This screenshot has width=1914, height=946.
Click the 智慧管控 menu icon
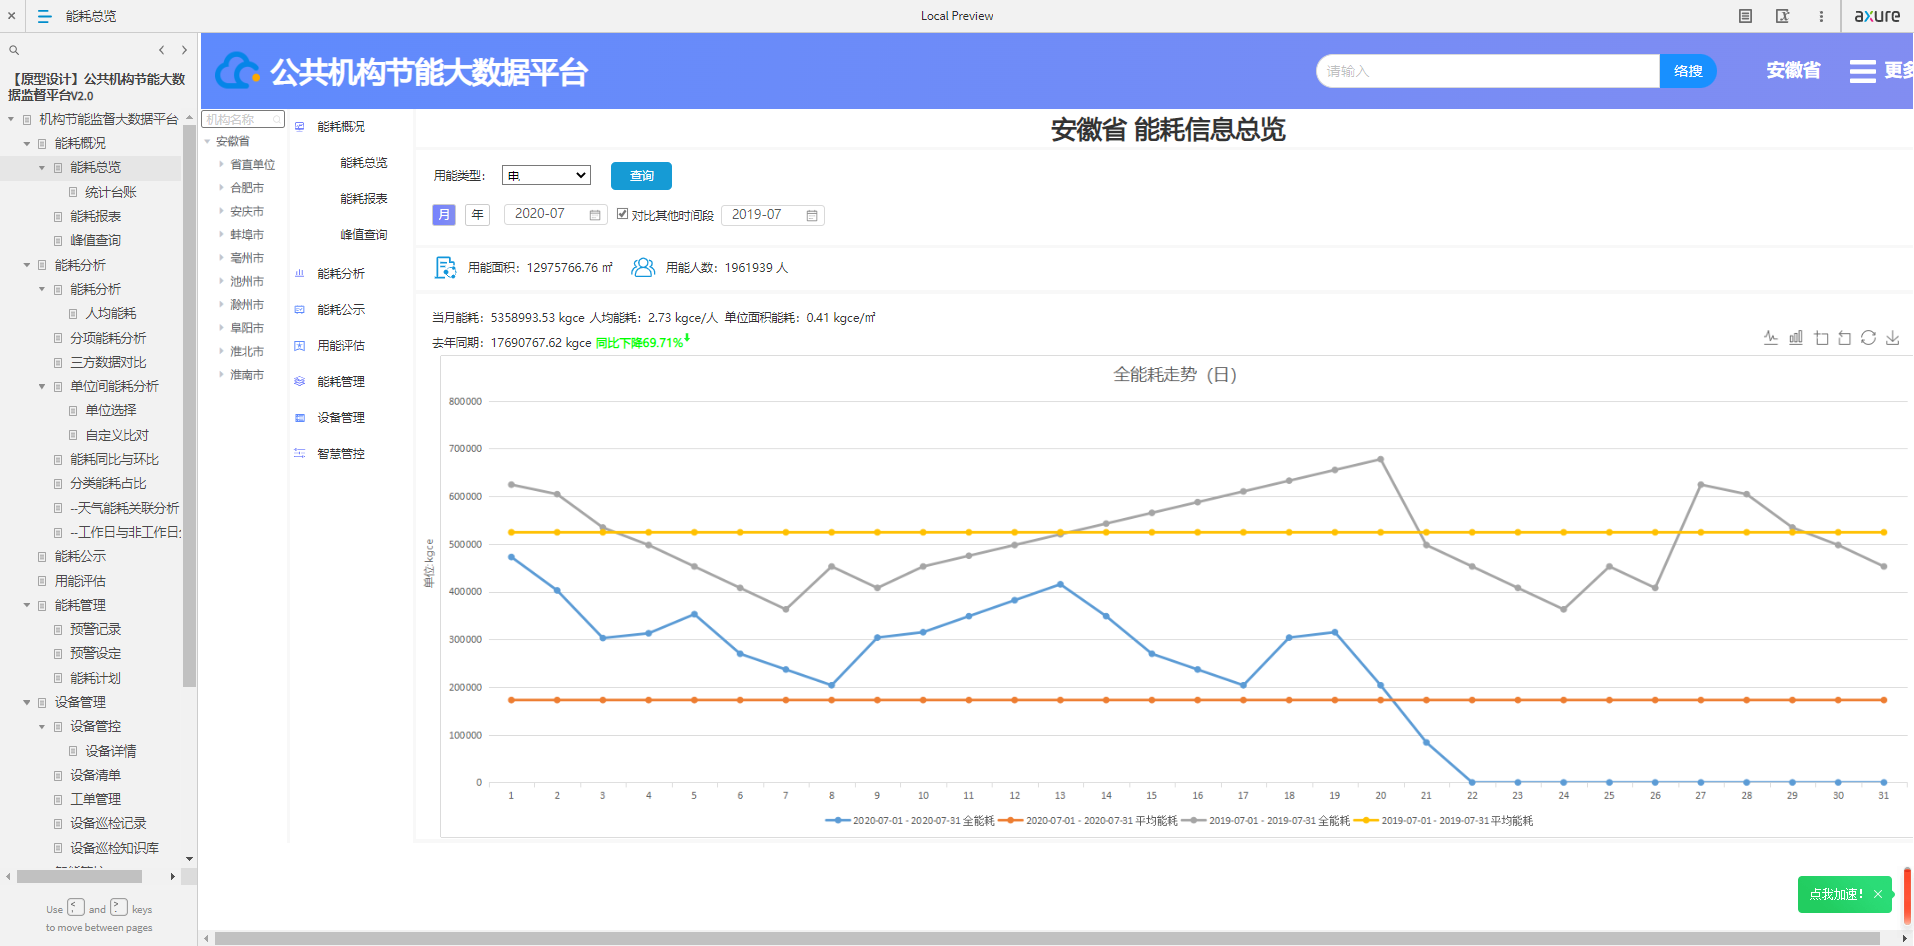pyautogui.click(x=299, y=453)
